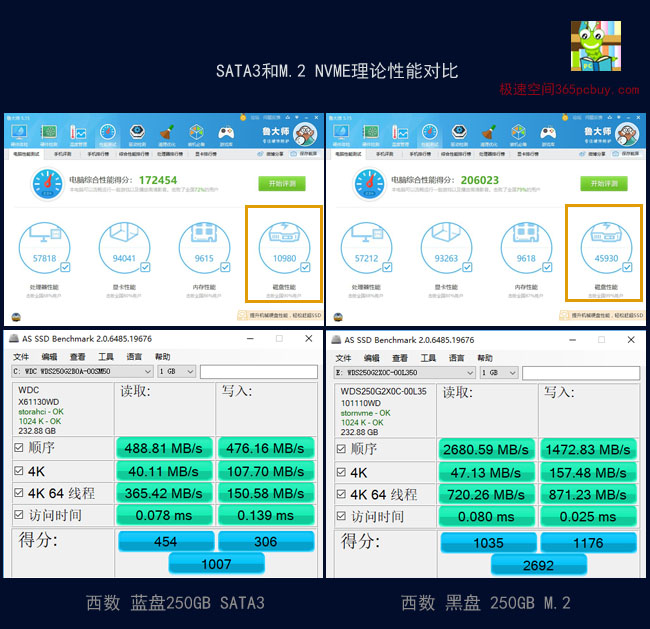The width and height of the screenshot is (650, 629).
Task: Open 游戏库 gamepad icon in the 172454-score Ludashi window
Action: click(x=226, y=134)
